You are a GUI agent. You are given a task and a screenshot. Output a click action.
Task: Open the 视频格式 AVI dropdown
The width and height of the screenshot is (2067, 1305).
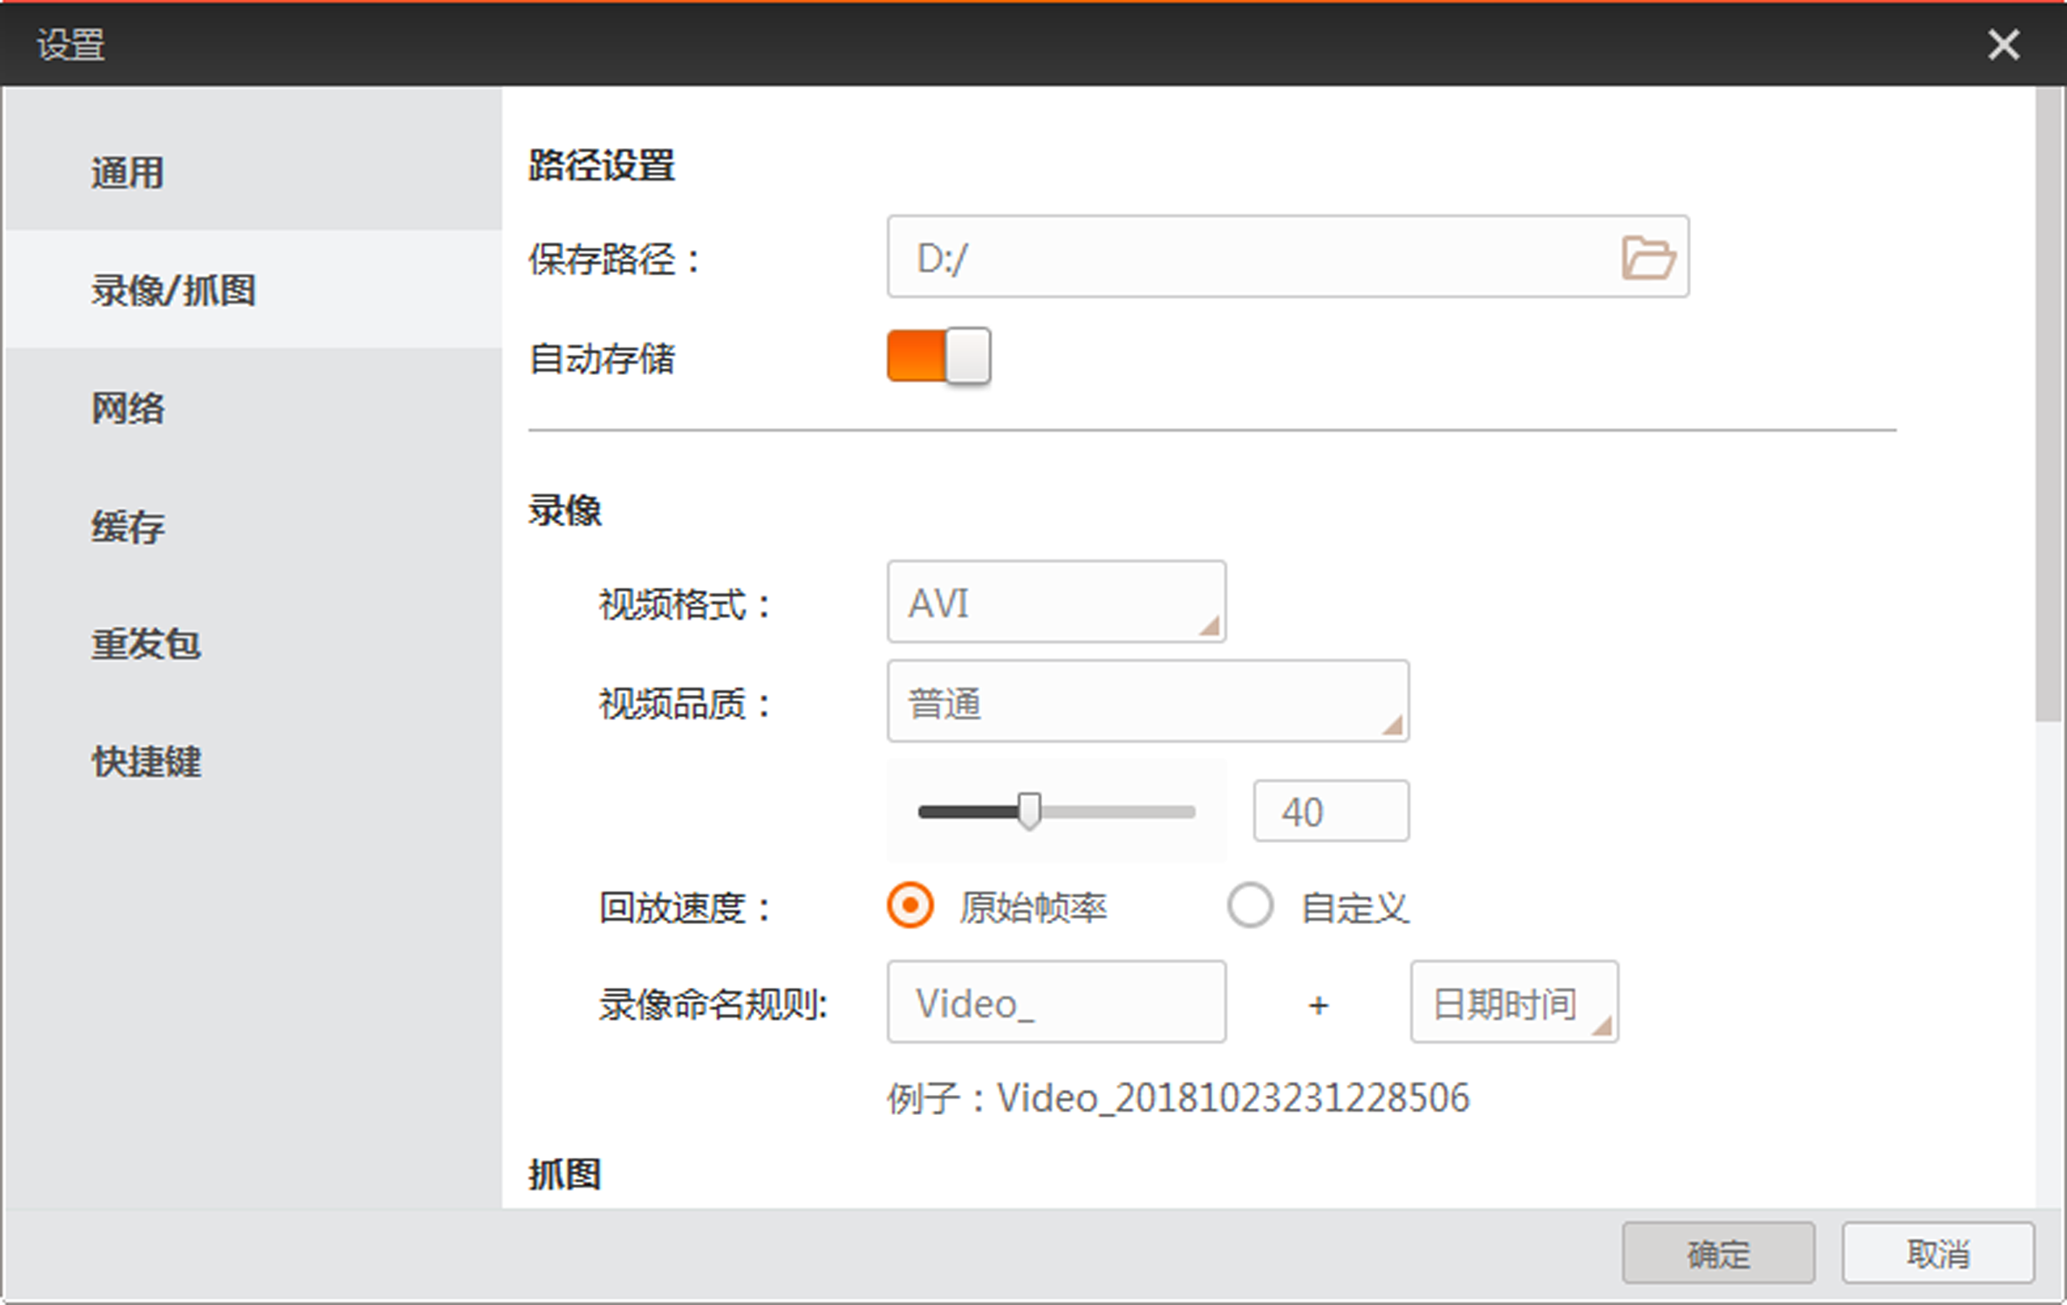coord(1055,602)
